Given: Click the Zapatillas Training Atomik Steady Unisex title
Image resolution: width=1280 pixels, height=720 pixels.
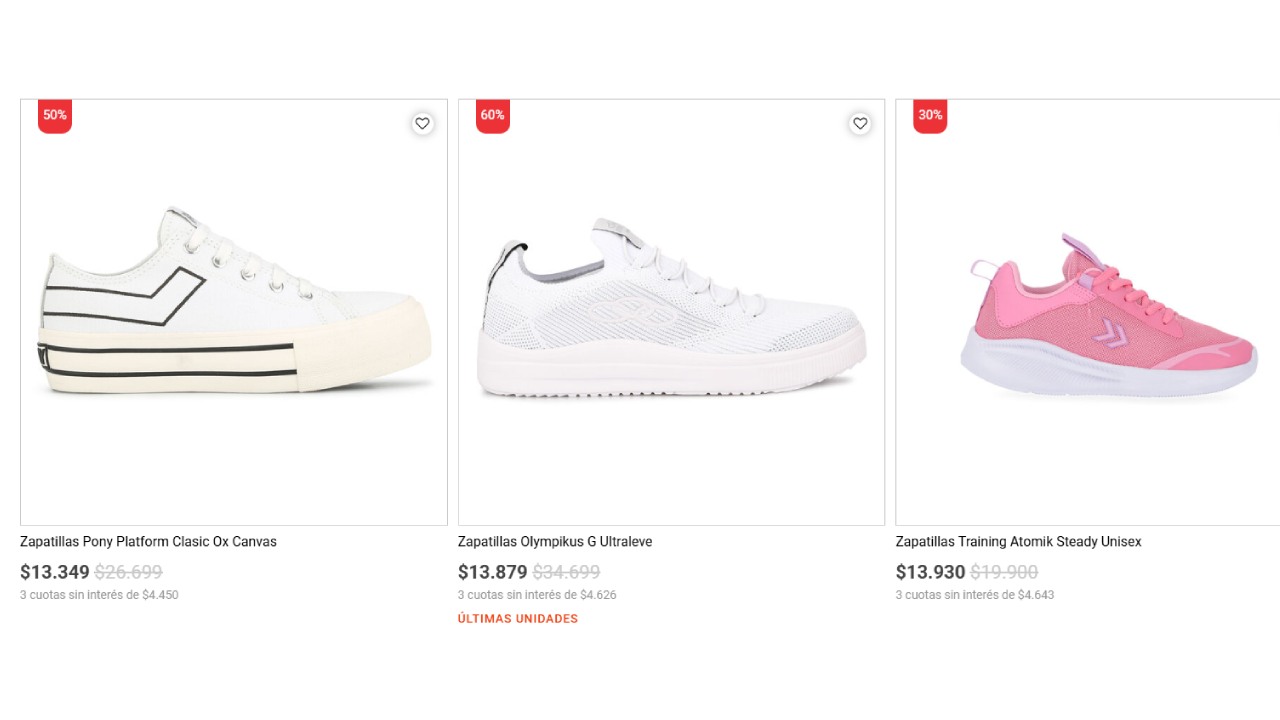Looking at the screenshot, I should (x=1019, y=541).
